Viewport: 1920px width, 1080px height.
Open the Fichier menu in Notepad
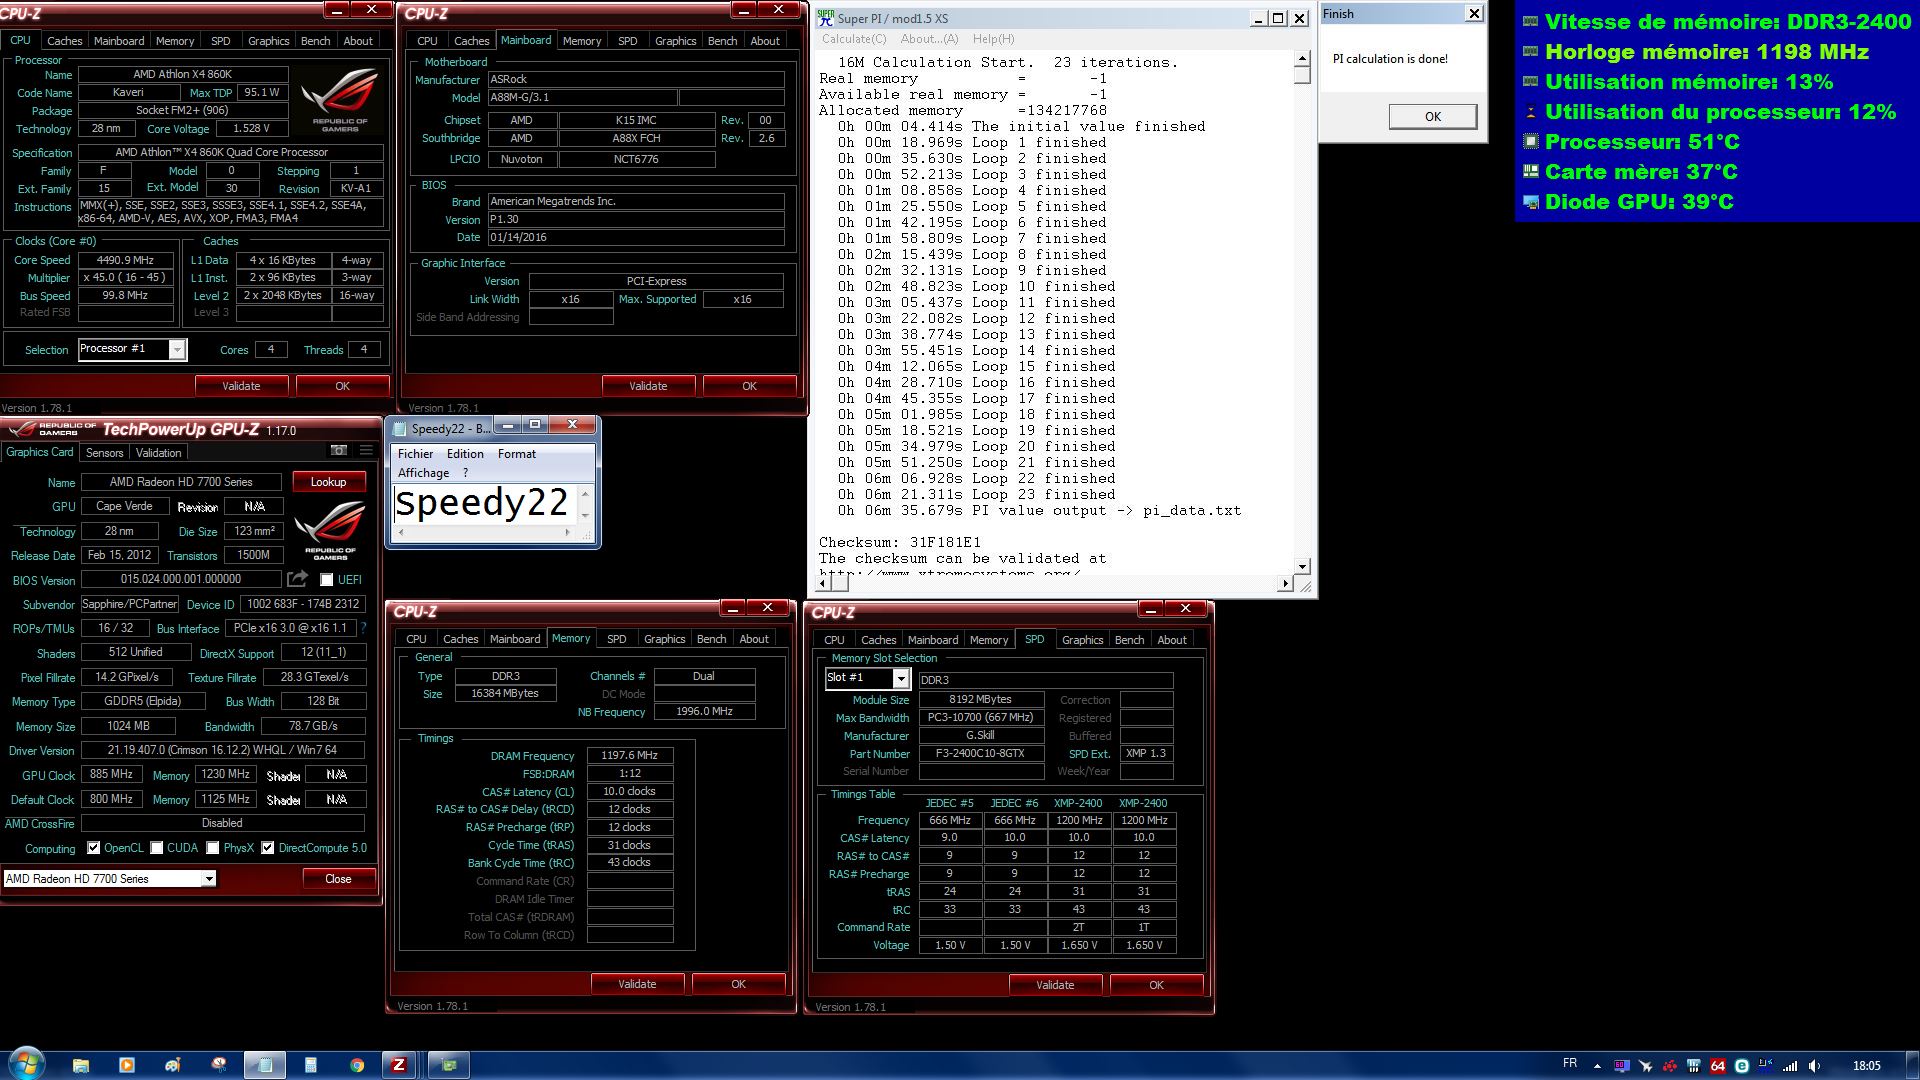416,454
